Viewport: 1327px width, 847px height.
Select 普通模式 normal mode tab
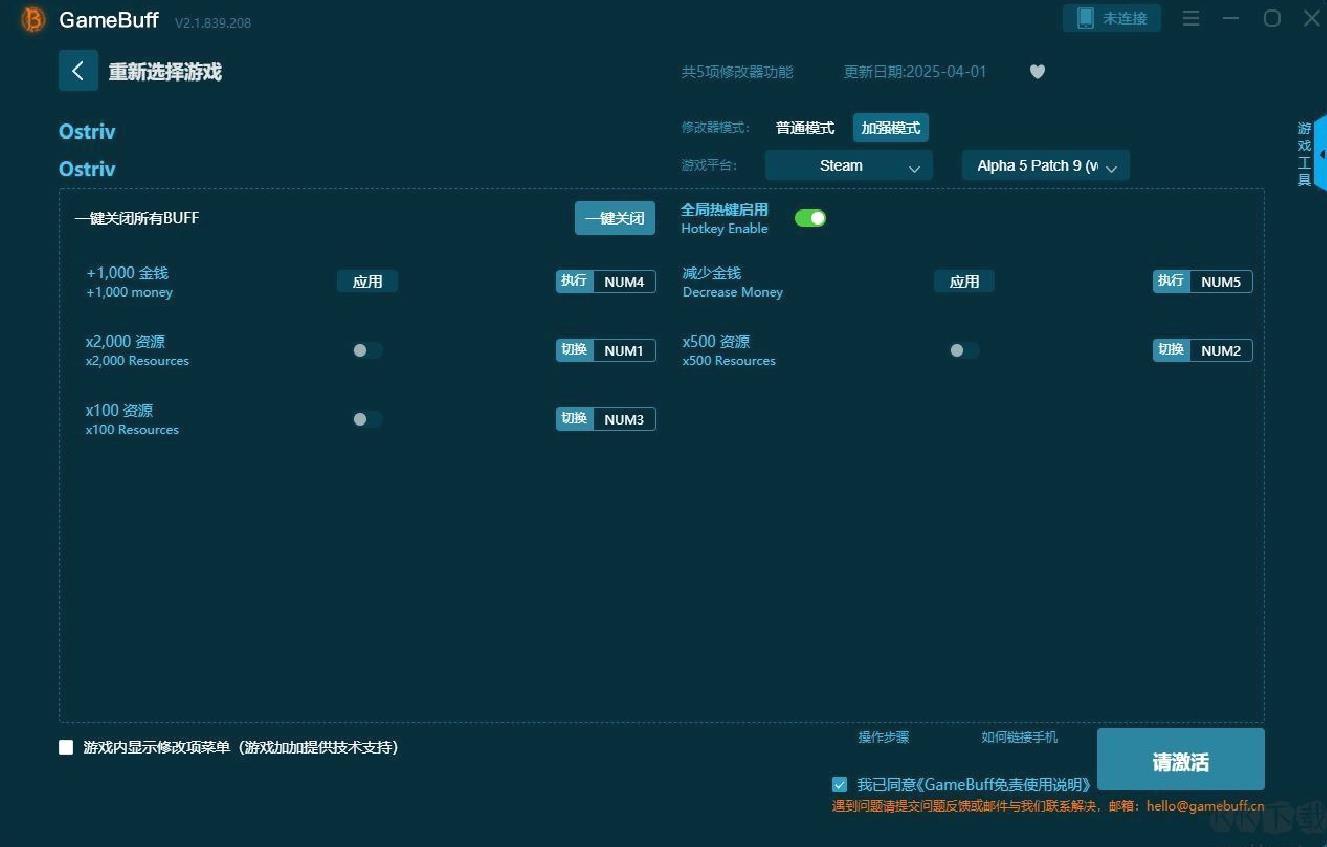point(805,128)
